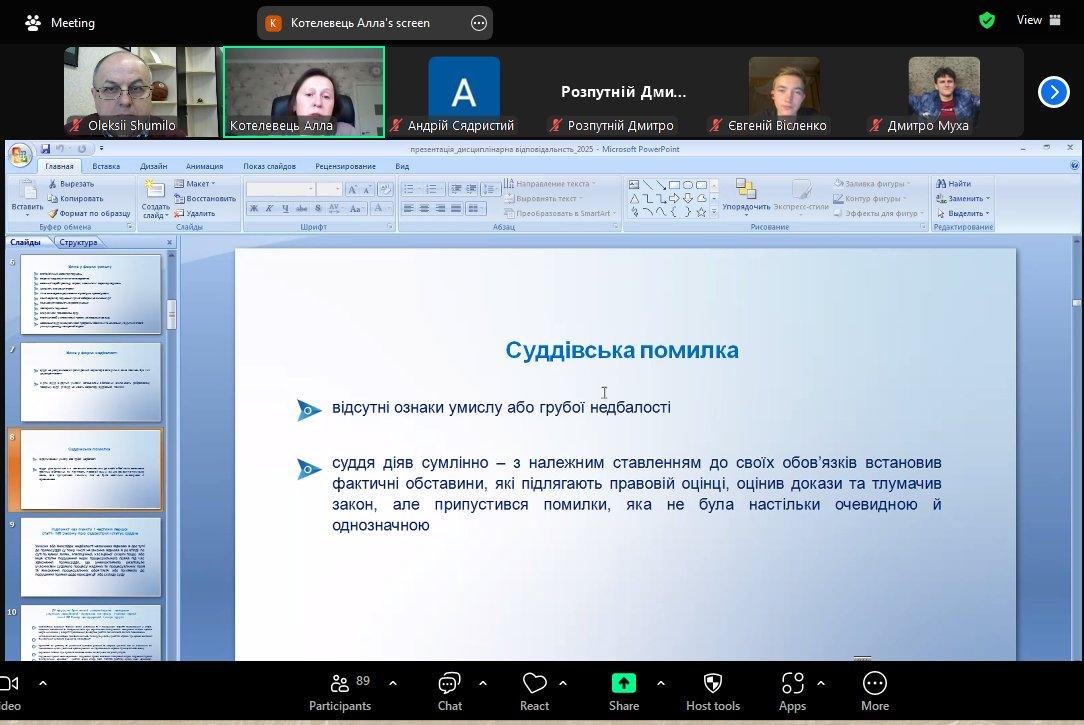The image size is (1084, 725).
Task: Open the Zoom Chat panel
Action: coord(449,691)
